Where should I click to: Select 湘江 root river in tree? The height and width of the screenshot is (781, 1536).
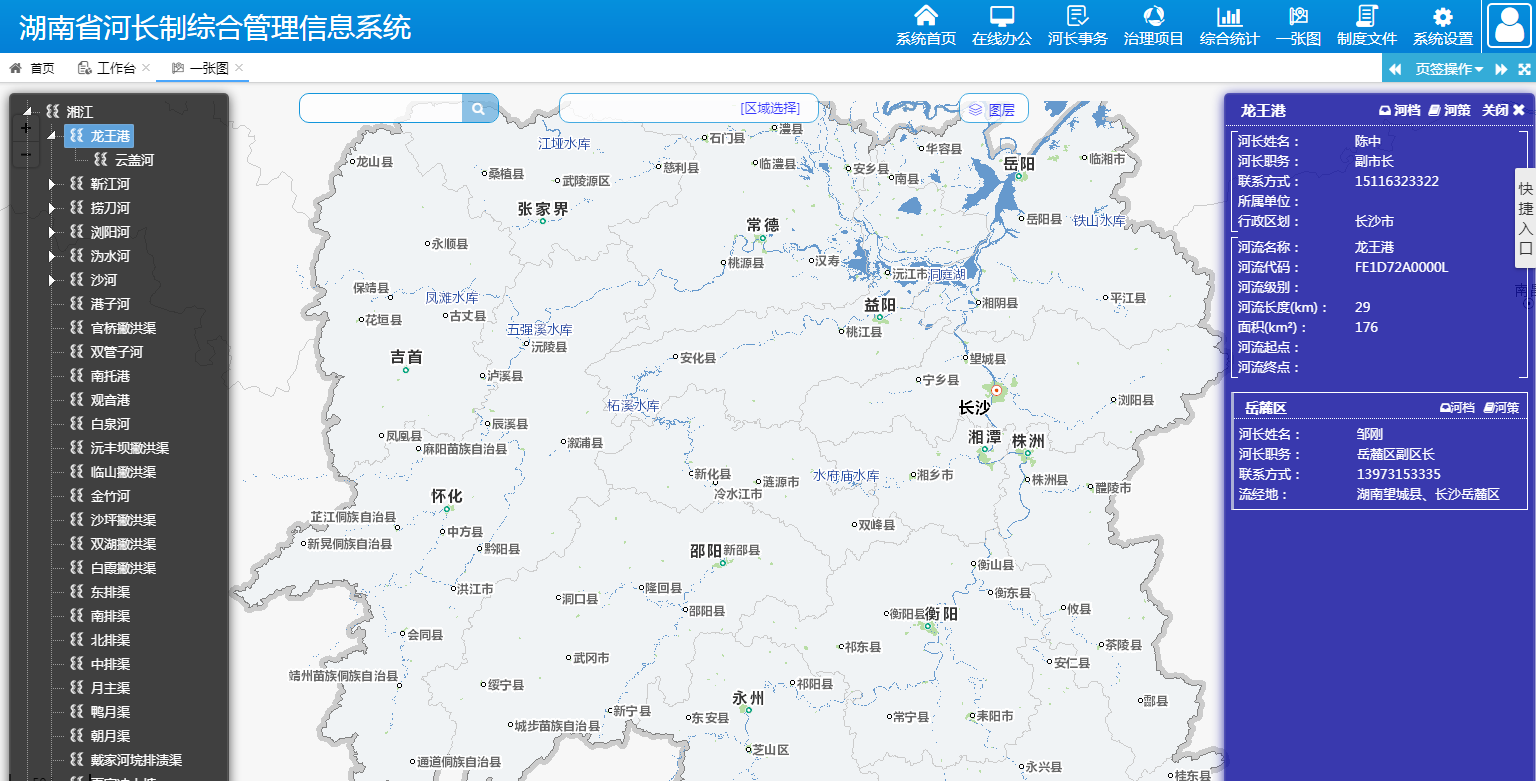[80, 112]
